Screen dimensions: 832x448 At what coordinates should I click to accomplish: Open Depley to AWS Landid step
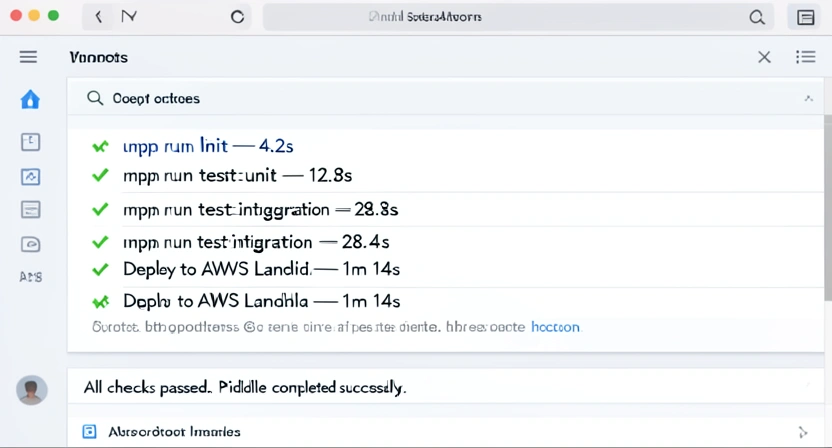(x=262, y=269)
